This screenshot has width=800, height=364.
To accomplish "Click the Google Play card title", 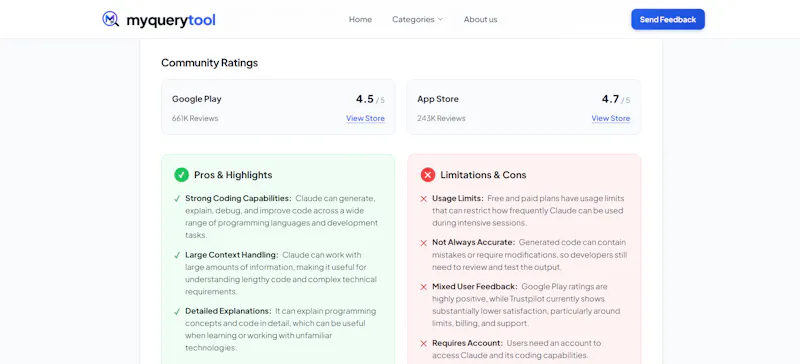I will (x=196, y=99).
